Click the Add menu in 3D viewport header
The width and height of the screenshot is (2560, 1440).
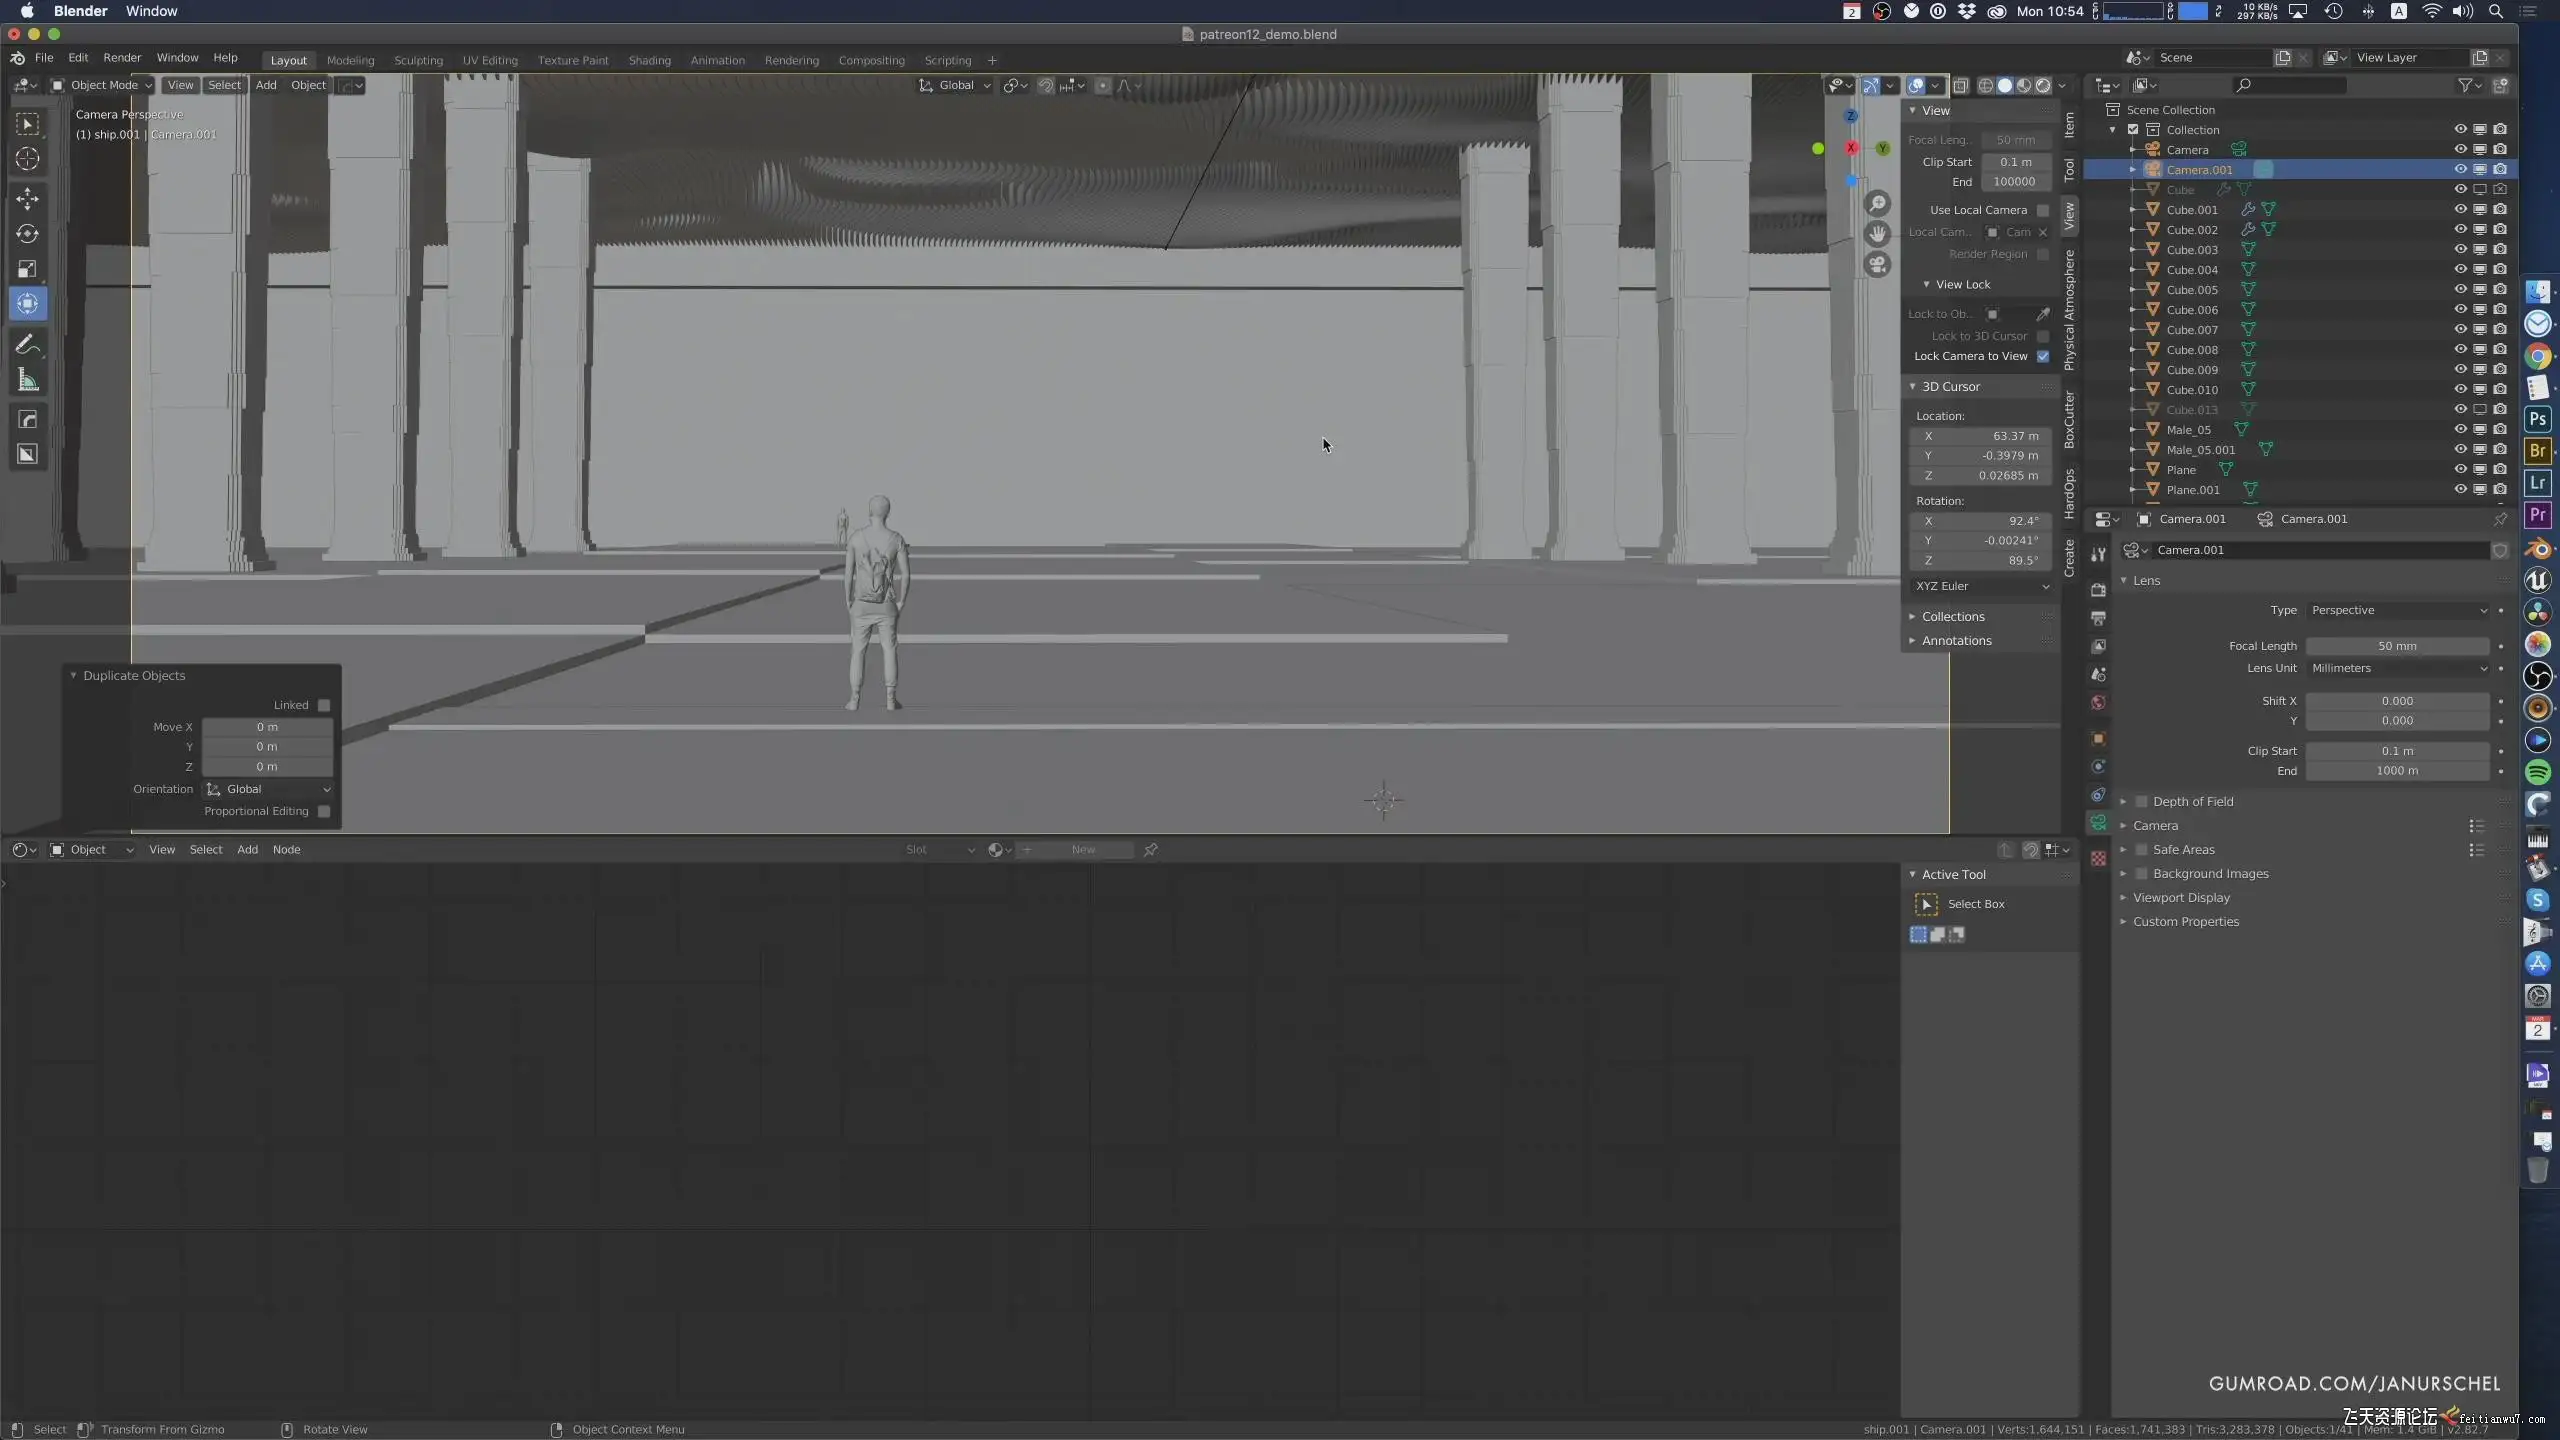click(266, 85)
